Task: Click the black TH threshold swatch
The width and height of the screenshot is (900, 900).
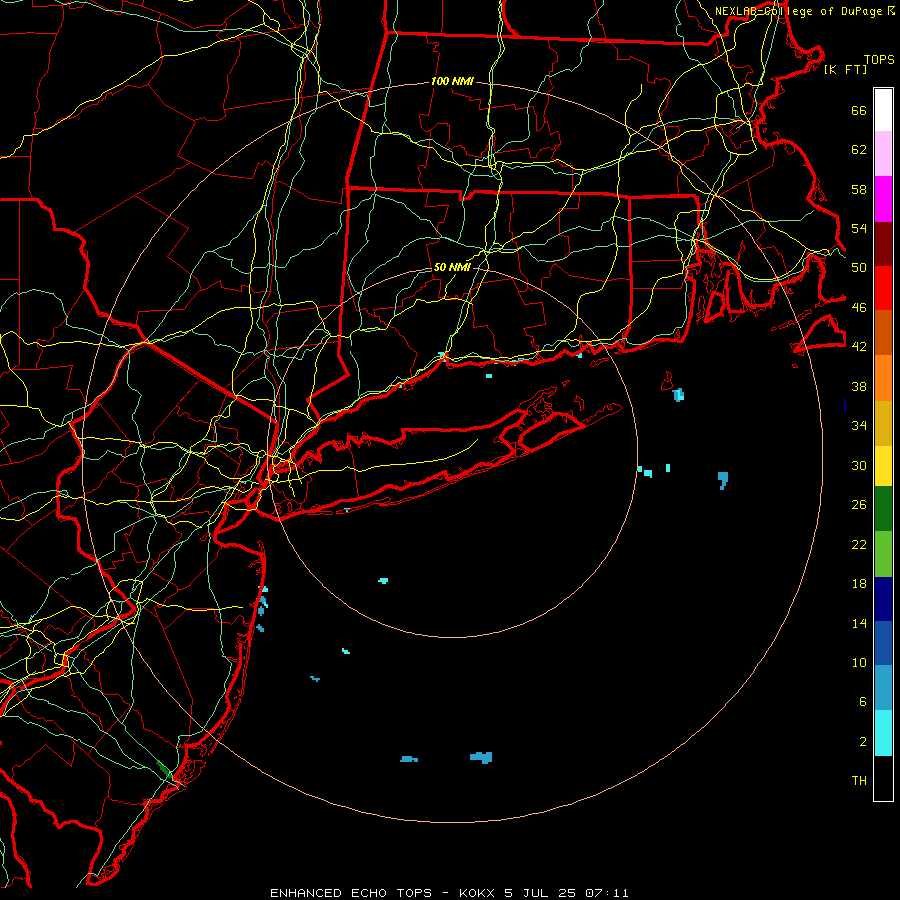Action: (x=883, y=778)
